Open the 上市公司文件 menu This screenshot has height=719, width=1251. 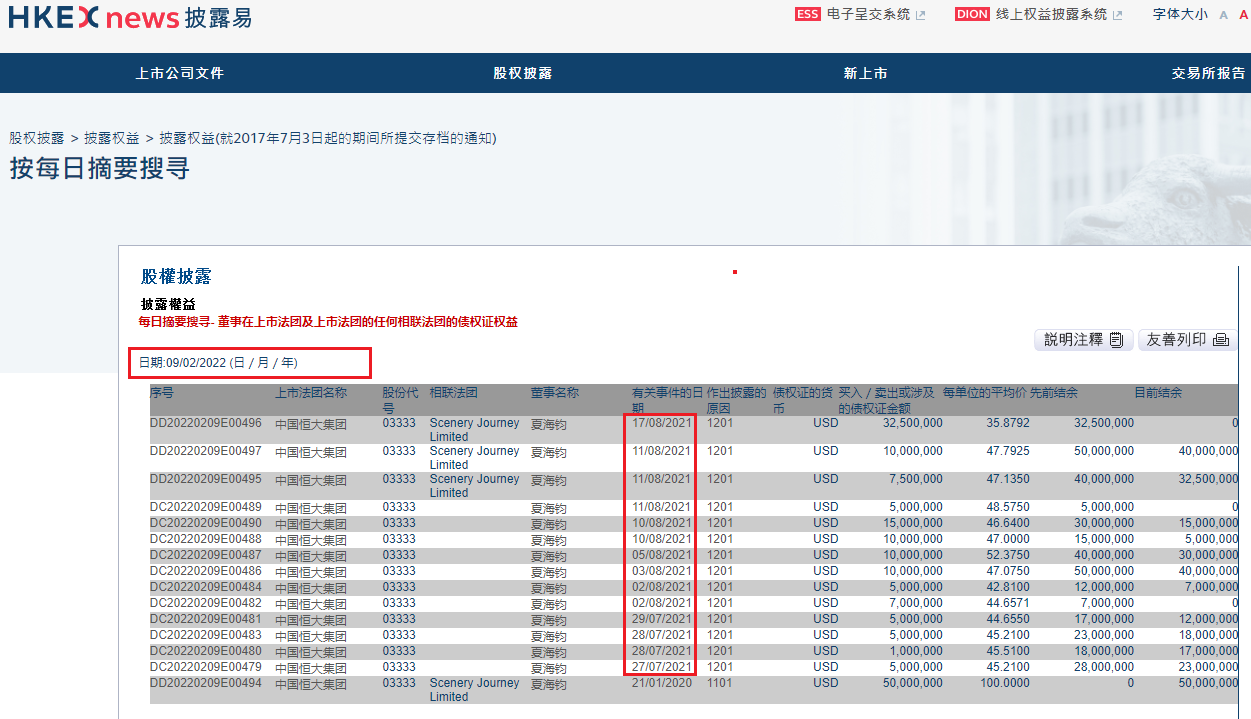tap(180, 73)
